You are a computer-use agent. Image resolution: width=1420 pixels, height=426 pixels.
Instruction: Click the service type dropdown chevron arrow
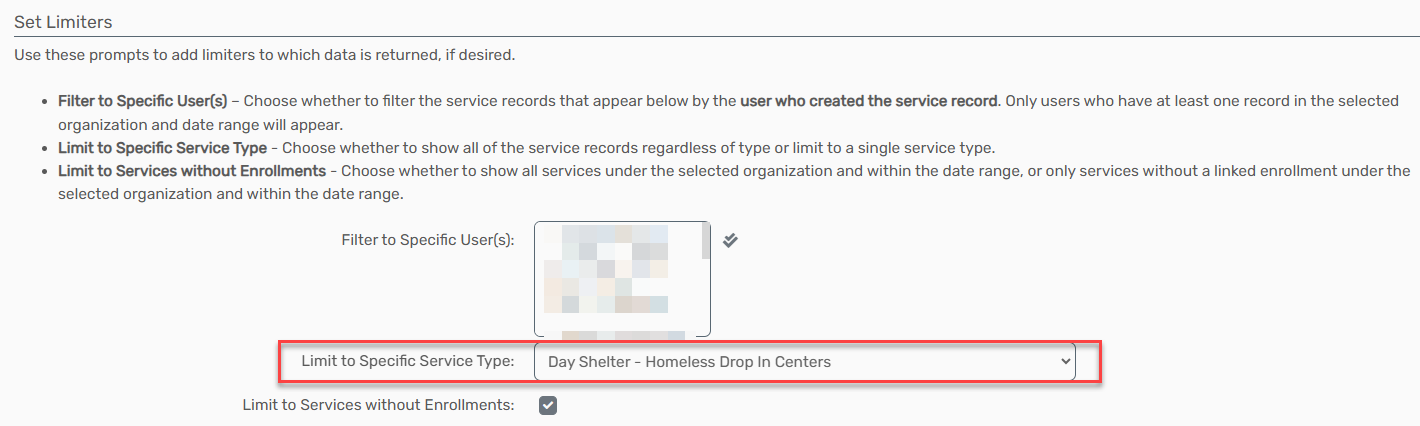[1064, 361]
